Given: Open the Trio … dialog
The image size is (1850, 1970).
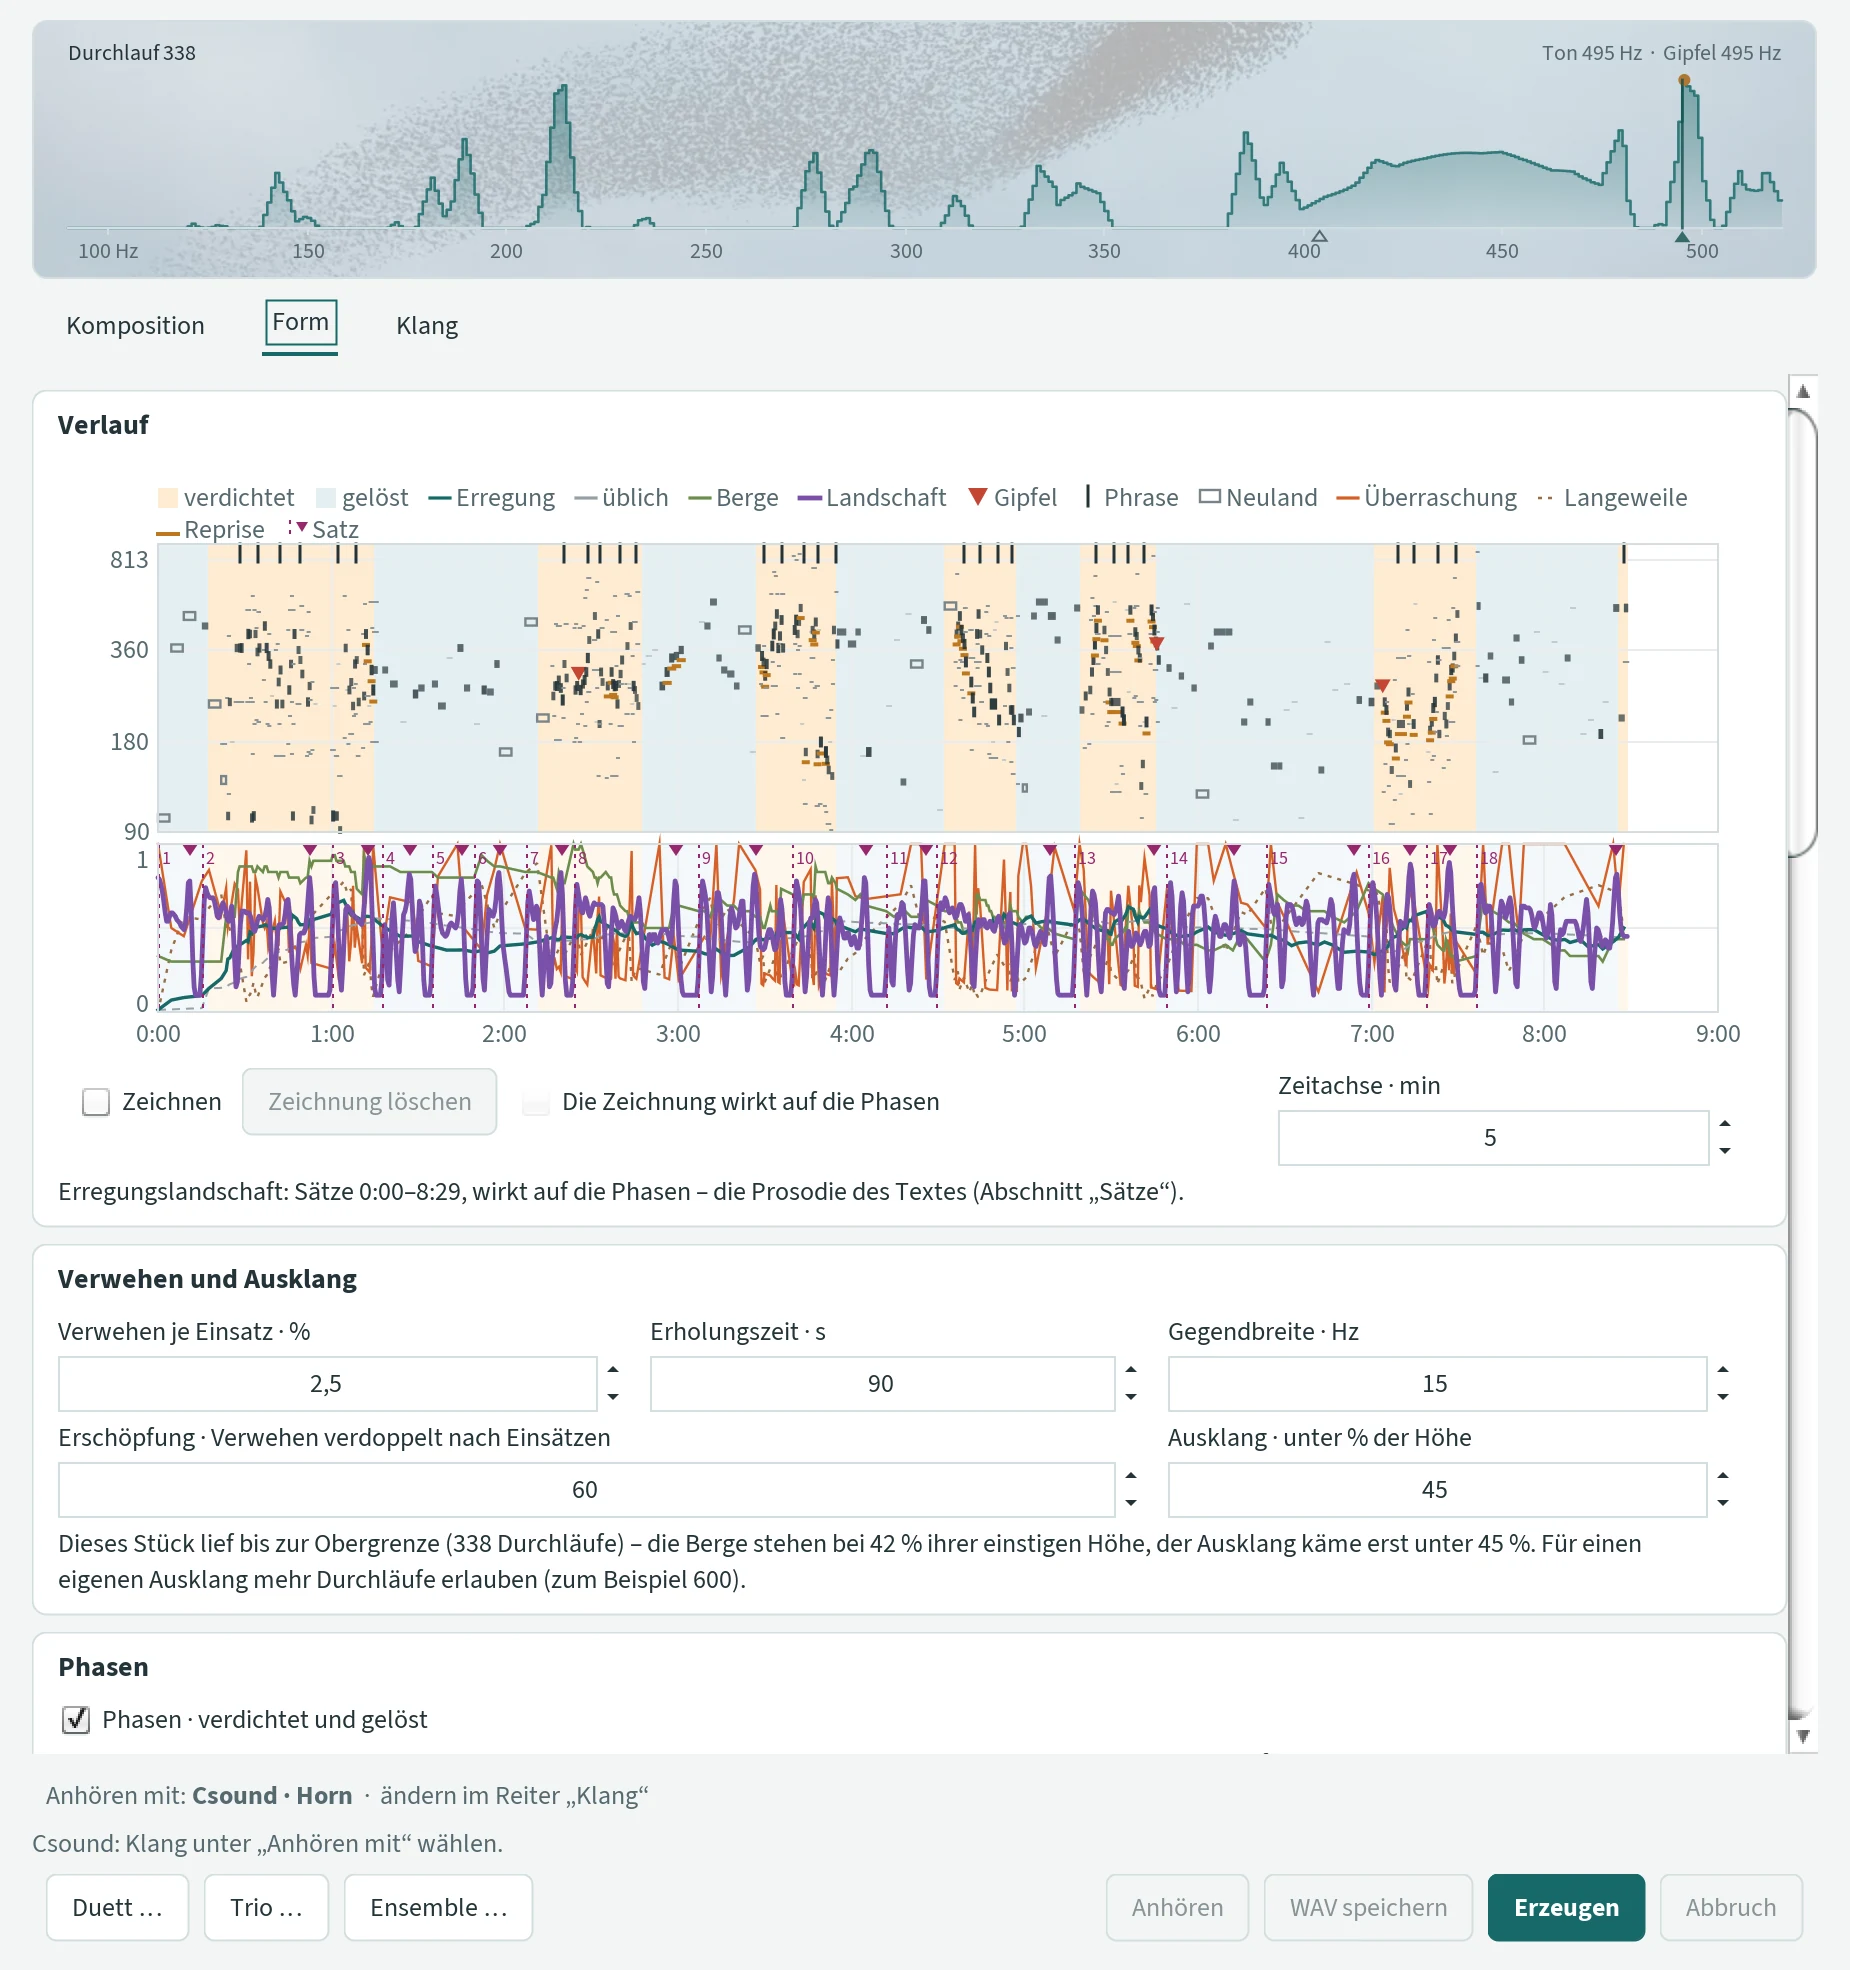Looking at the screenshot, I should tap(266, 1907).
